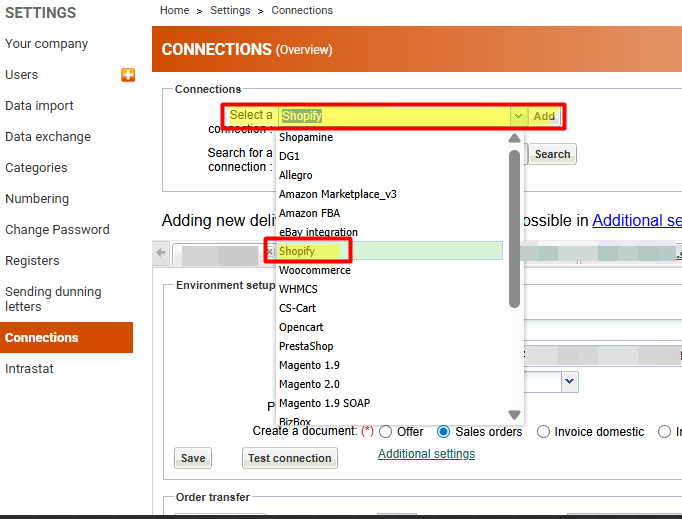The image size is (682, 519).
Task: Select the Invoice domestic radio button
Action: 543,432
